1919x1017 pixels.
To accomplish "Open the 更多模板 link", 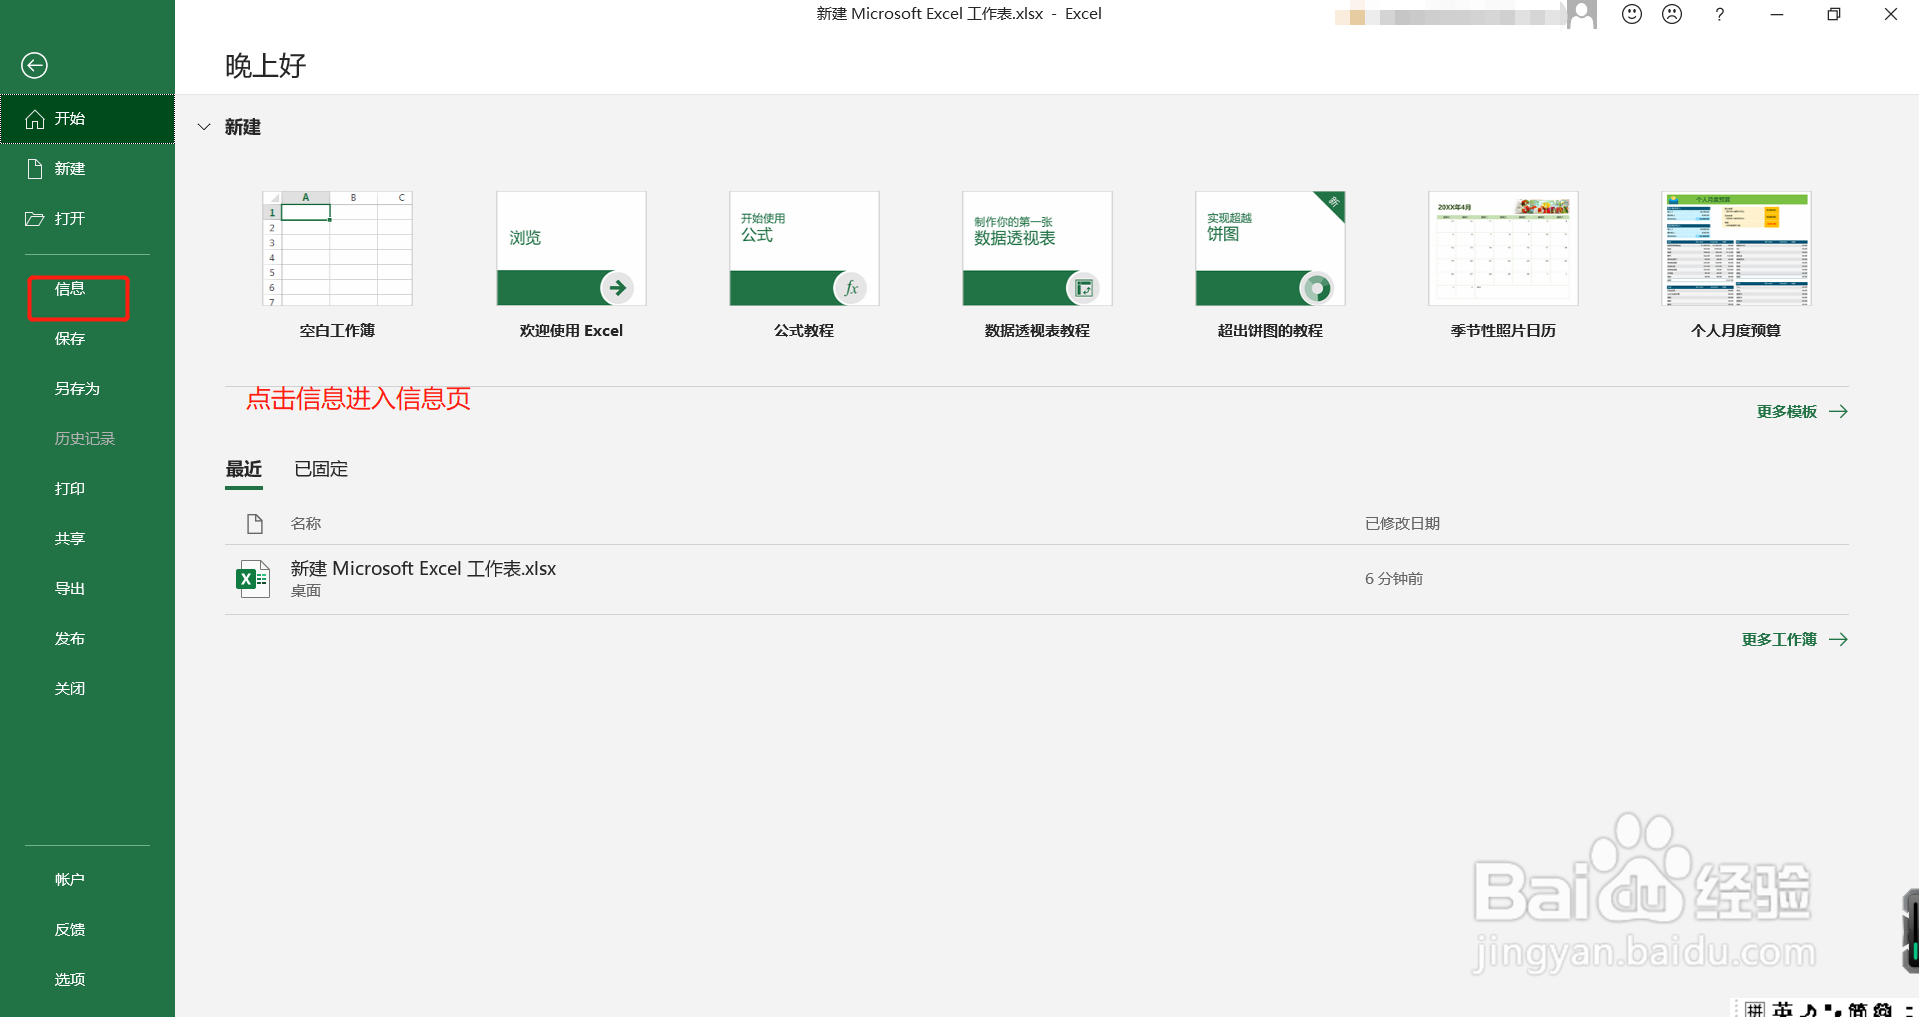I will coord(1787,412).
